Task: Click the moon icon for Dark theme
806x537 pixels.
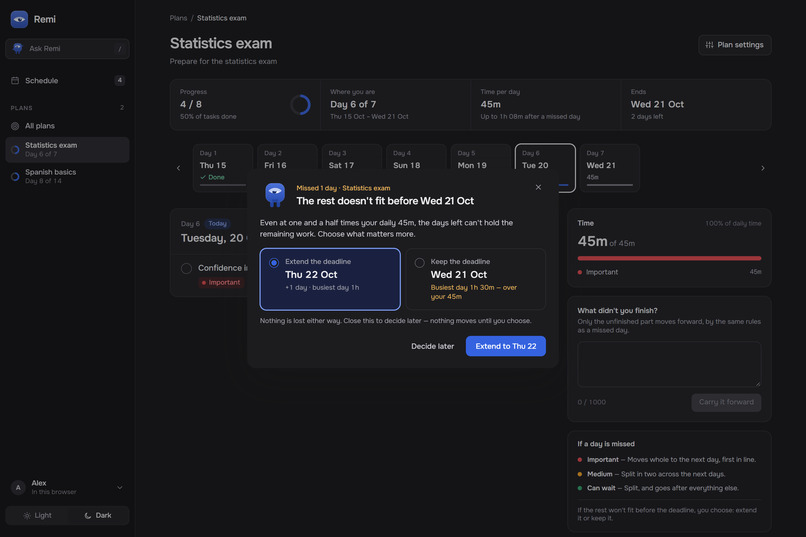Action: click(88, 515)
